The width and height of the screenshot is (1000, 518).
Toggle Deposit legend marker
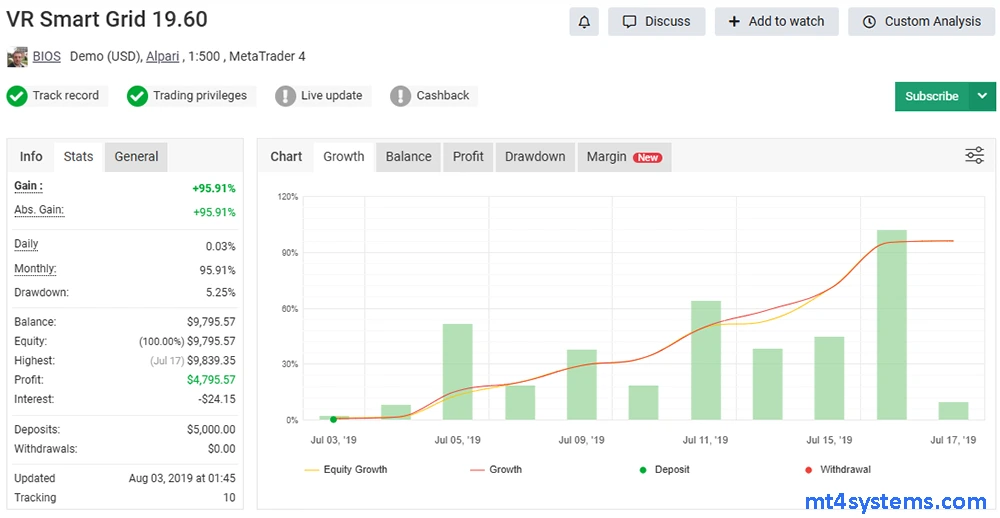pyautogui.click(x=660, y=469)
